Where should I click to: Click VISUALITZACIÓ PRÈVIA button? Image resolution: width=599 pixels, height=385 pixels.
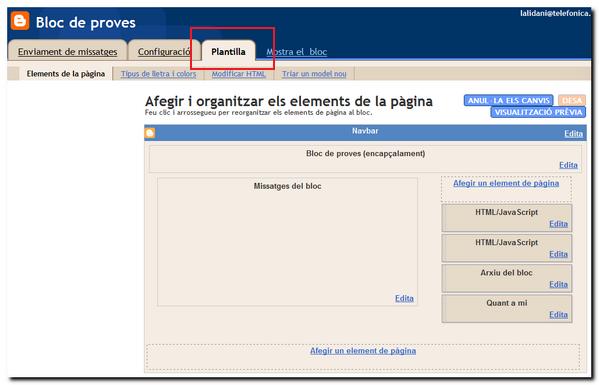pyautogui.click(x=538, y=112)
